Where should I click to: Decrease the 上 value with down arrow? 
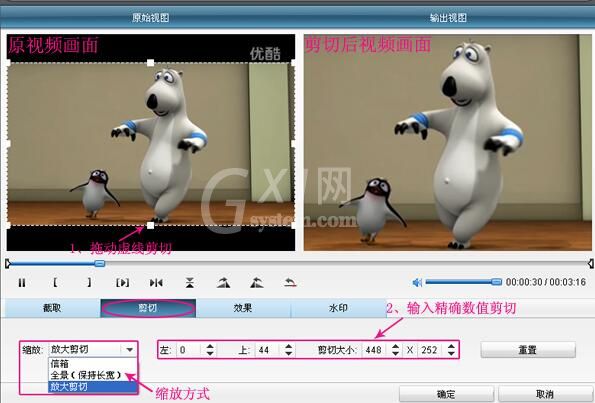tap(289, 353)
